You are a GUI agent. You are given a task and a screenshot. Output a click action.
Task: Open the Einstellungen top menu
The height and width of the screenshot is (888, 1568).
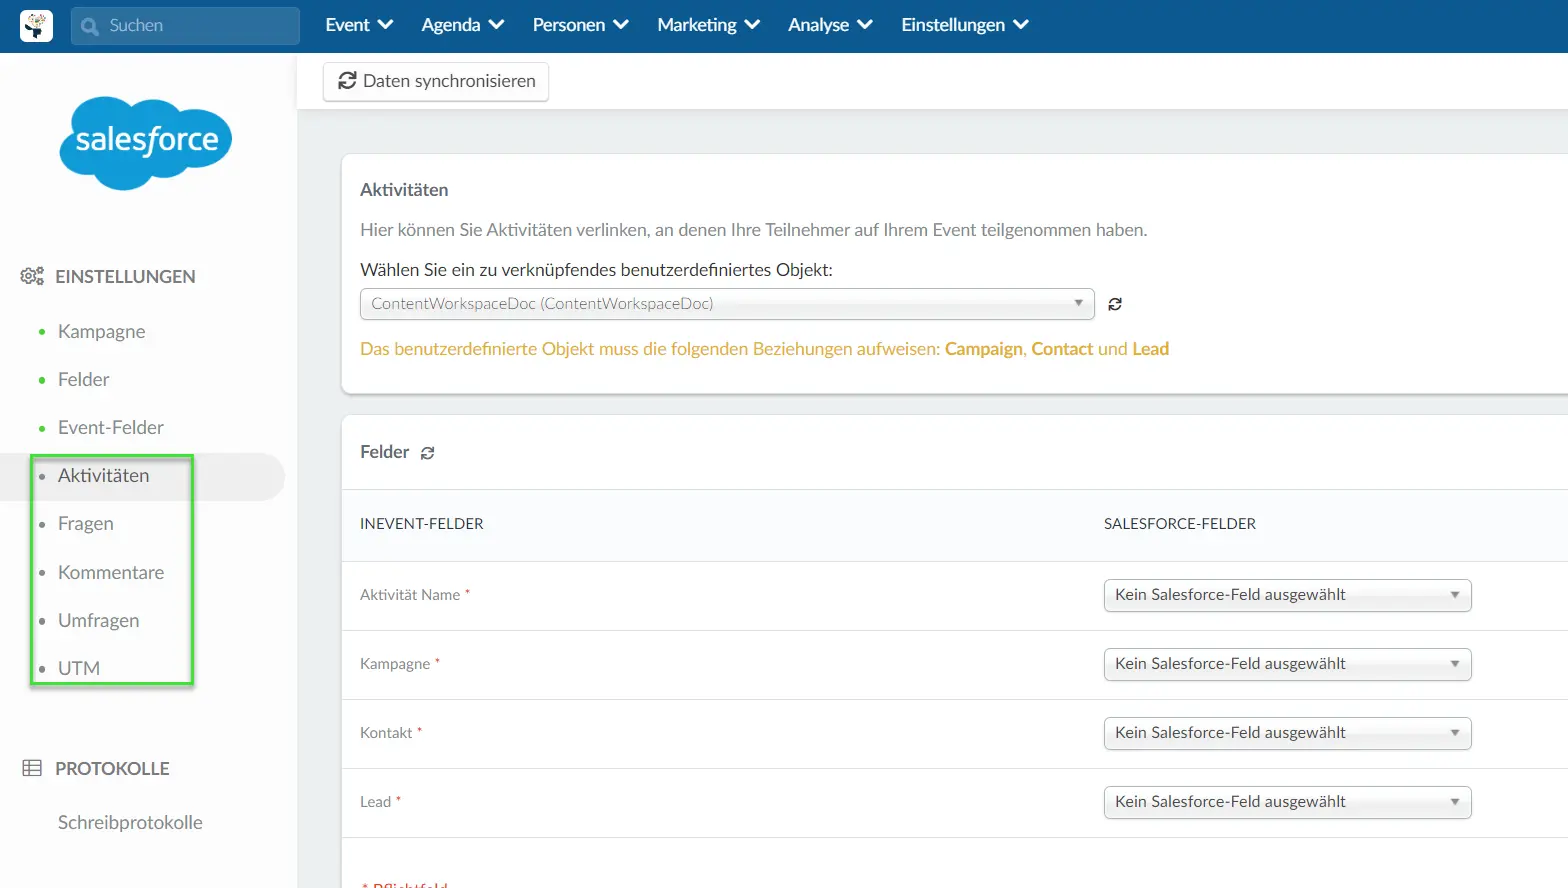pyautogui.click(x=964, y=25)
